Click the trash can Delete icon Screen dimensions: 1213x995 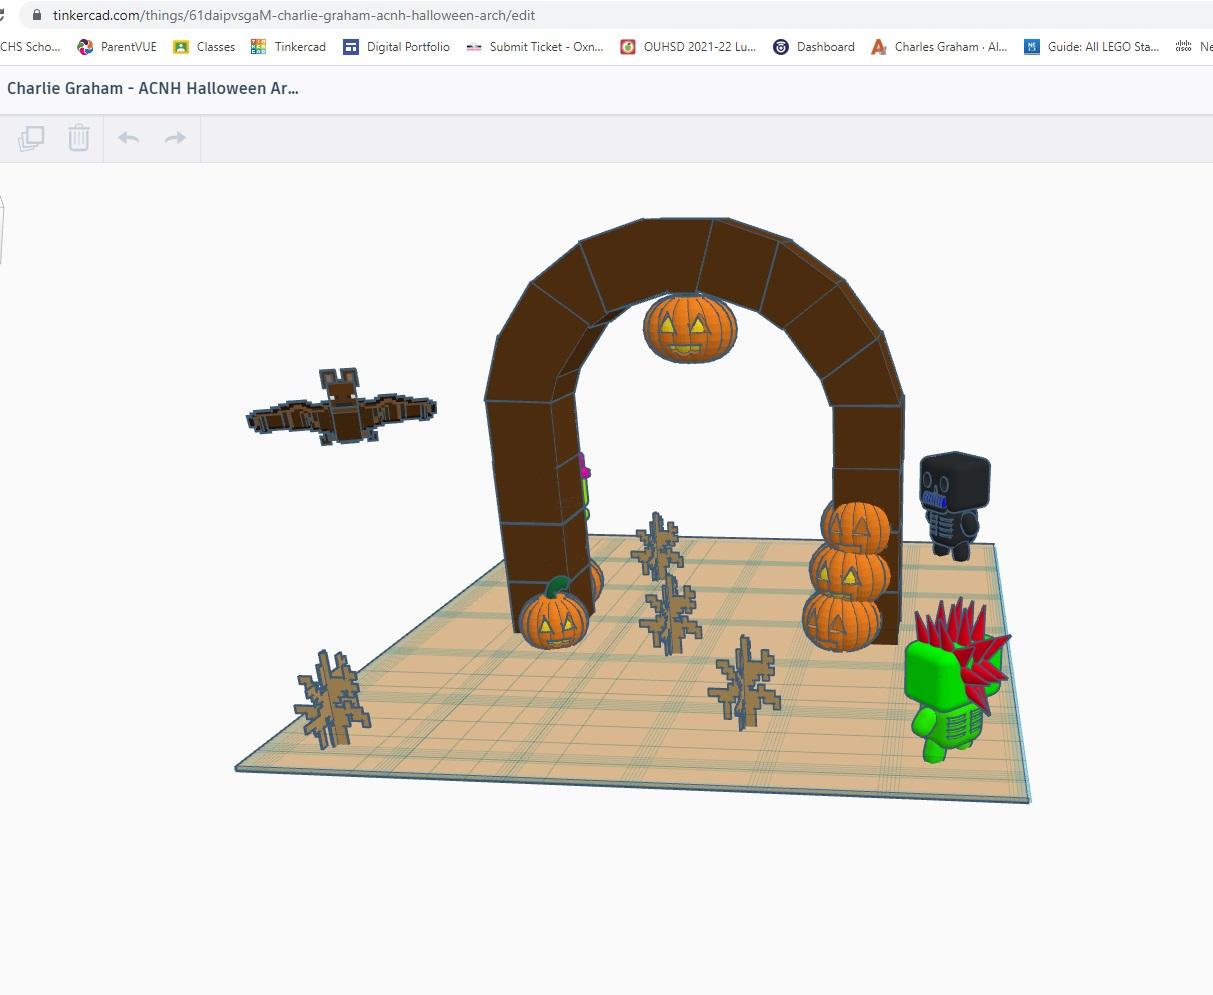click(79, 138)
